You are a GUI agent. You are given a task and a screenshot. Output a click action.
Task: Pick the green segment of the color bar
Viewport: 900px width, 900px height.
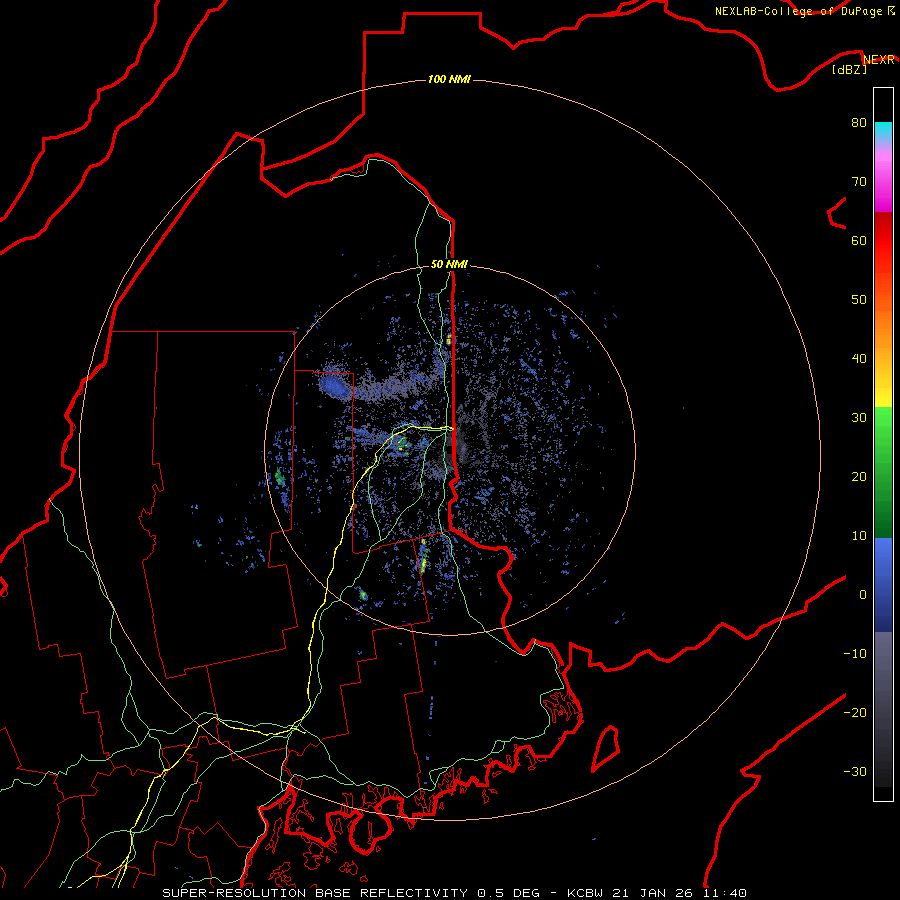pyautogui.click(x=883, y=471)
